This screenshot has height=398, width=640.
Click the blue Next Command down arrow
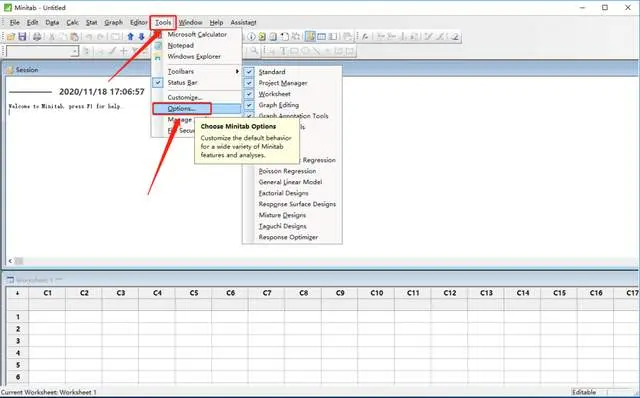click(141, 37)
